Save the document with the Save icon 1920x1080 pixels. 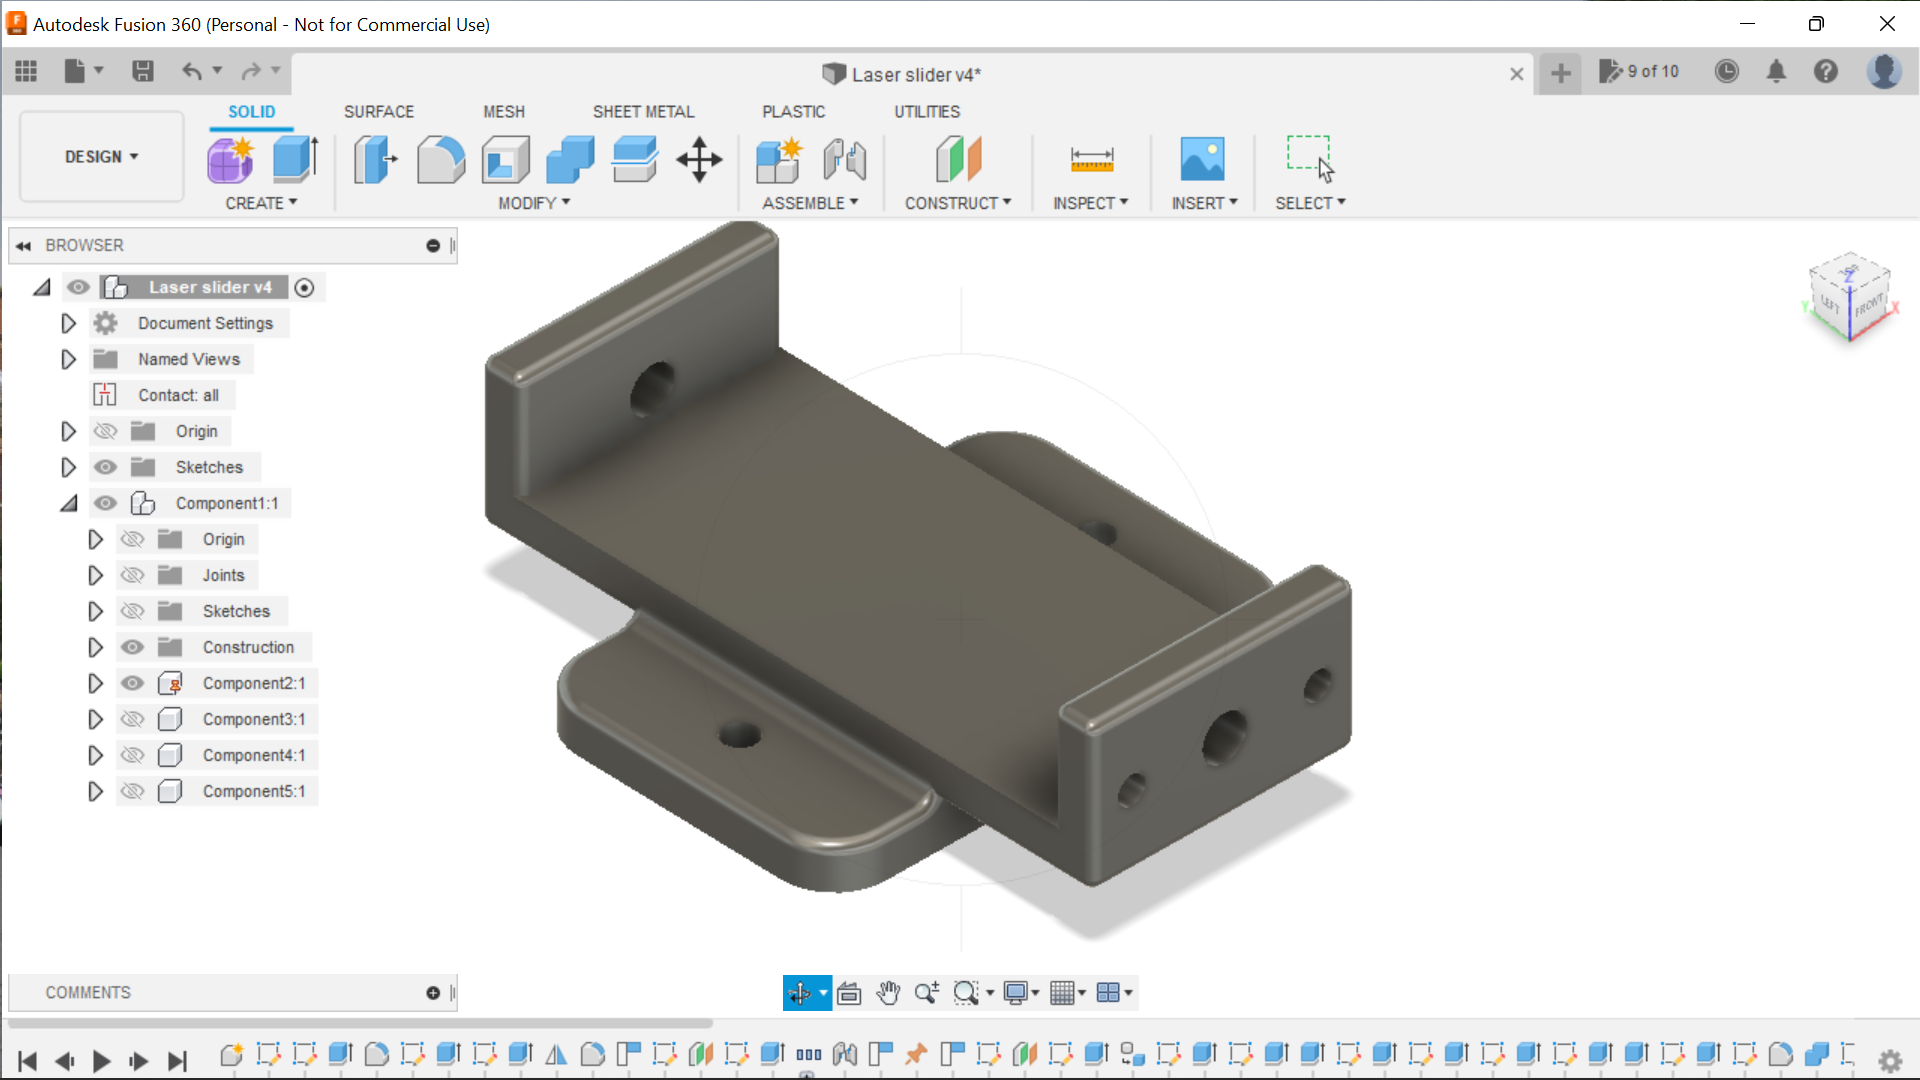click(x=143, y=71)
